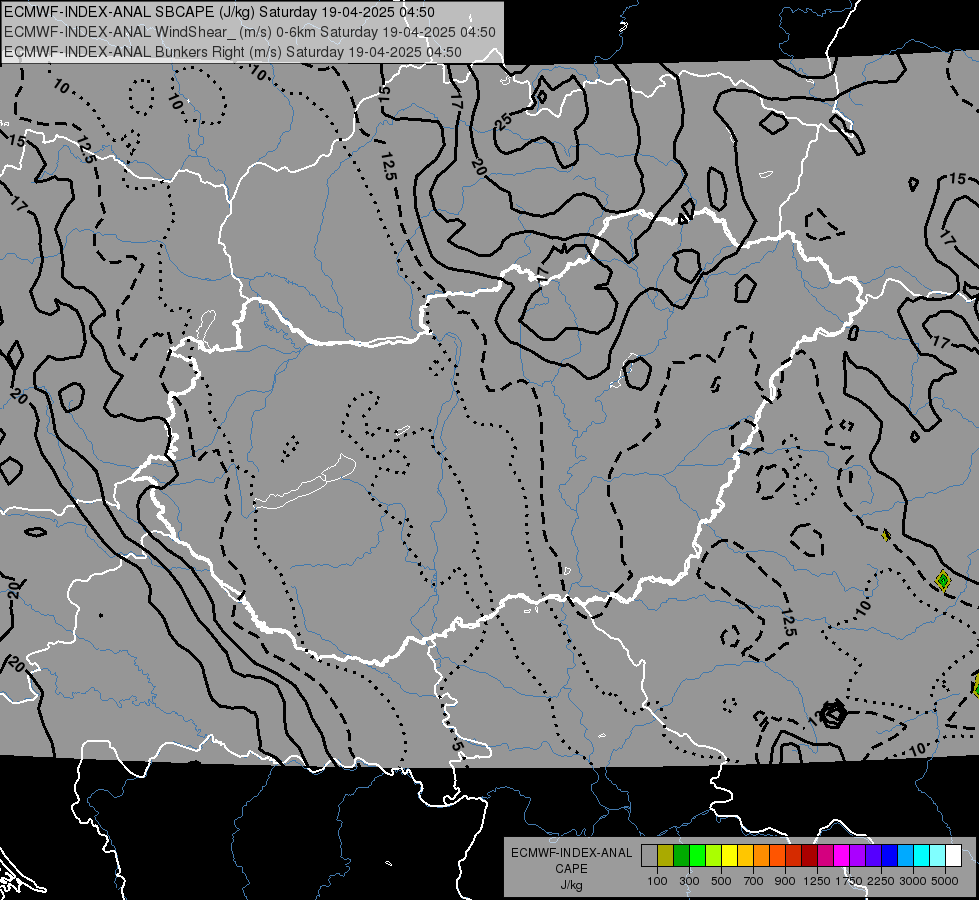Choose the amber legend swatch
The image size is (979, 900).
(745, 856)
